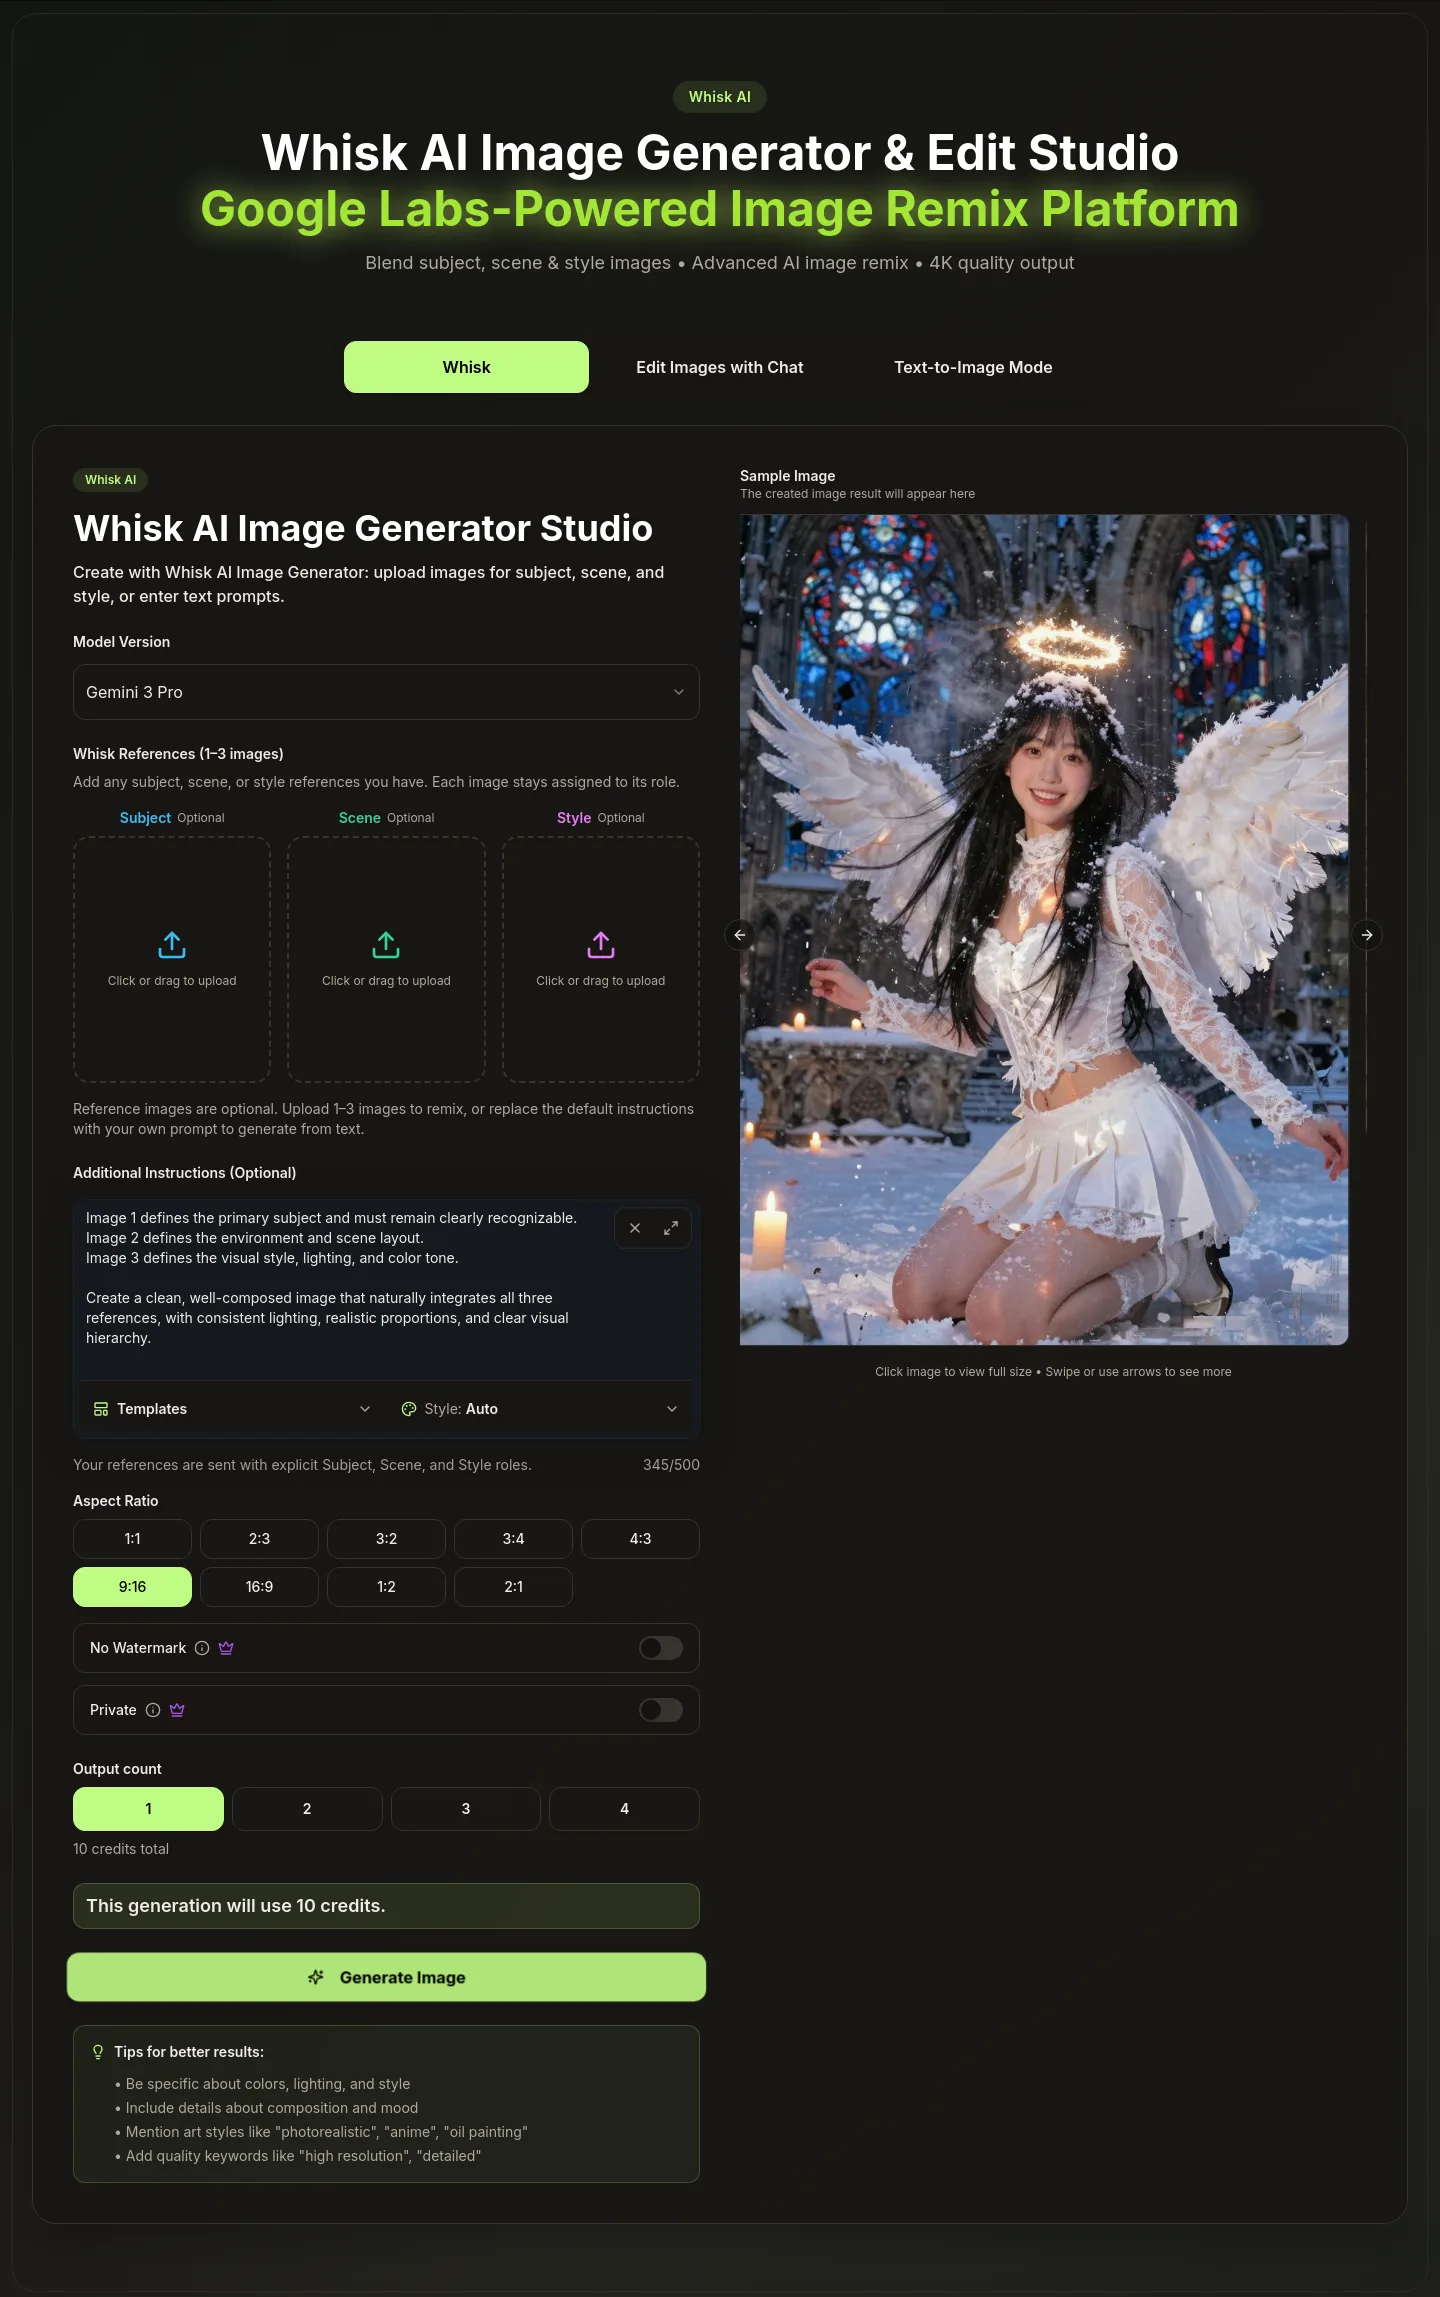
Task: Click the Generate Image button
Action: pos(386,1977)
